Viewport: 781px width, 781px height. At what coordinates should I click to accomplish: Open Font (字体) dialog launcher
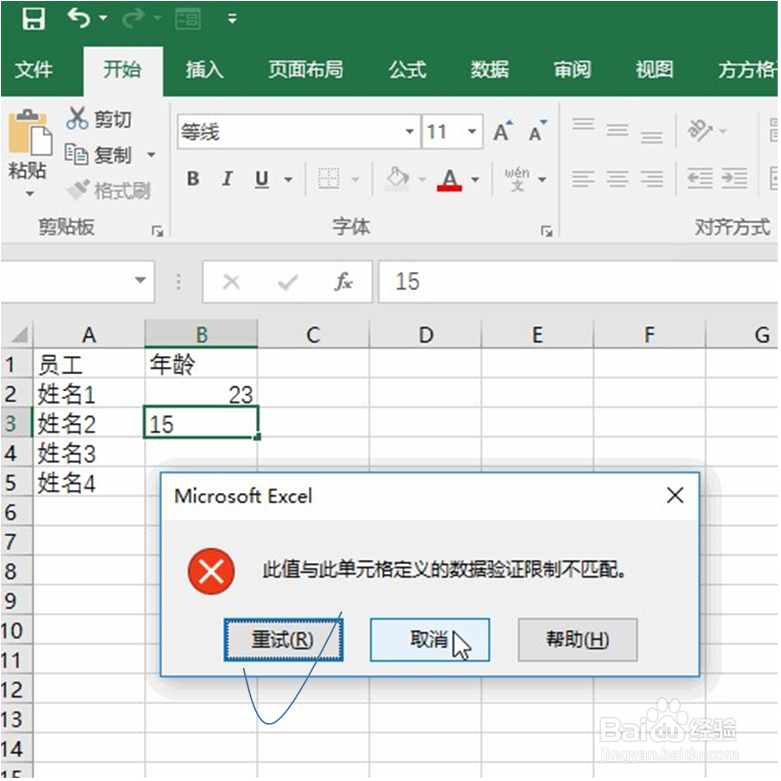[x=546, y=231]
